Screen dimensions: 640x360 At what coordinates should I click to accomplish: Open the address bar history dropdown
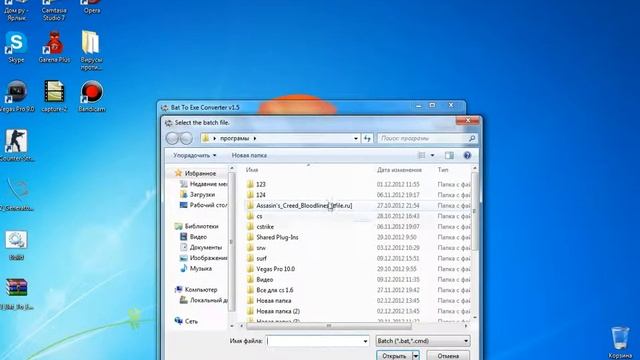click(356, 138)
